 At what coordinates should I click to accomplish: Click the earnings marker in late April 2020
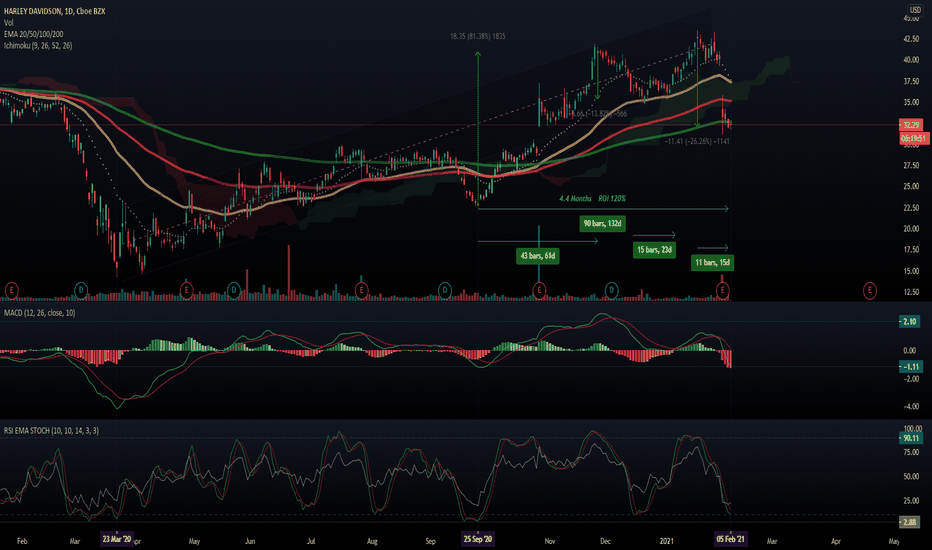[x=187, y=291]
